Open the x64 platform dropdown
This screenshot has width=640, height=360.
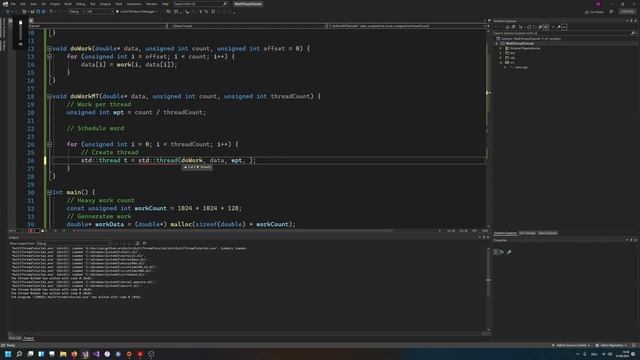pyautogui.click(x=100, y=12)
